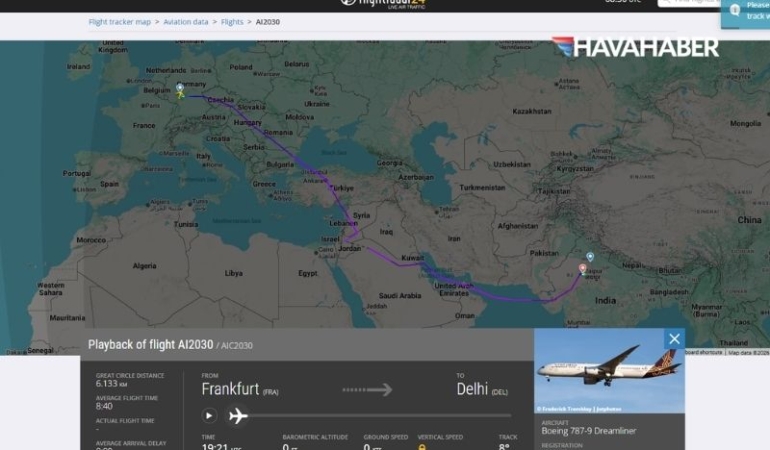Click the Saudi Arabia label on map
This screenshot has height=450, width=770.
(400, 296)
